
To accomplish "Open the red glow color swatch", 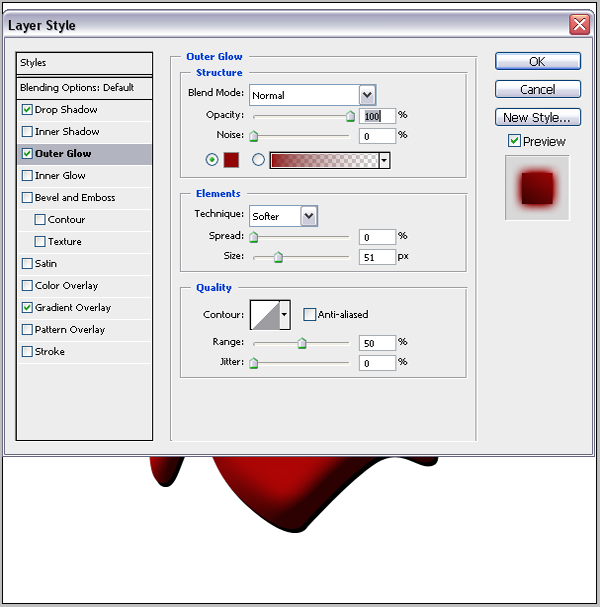I will tap(231, 160).
